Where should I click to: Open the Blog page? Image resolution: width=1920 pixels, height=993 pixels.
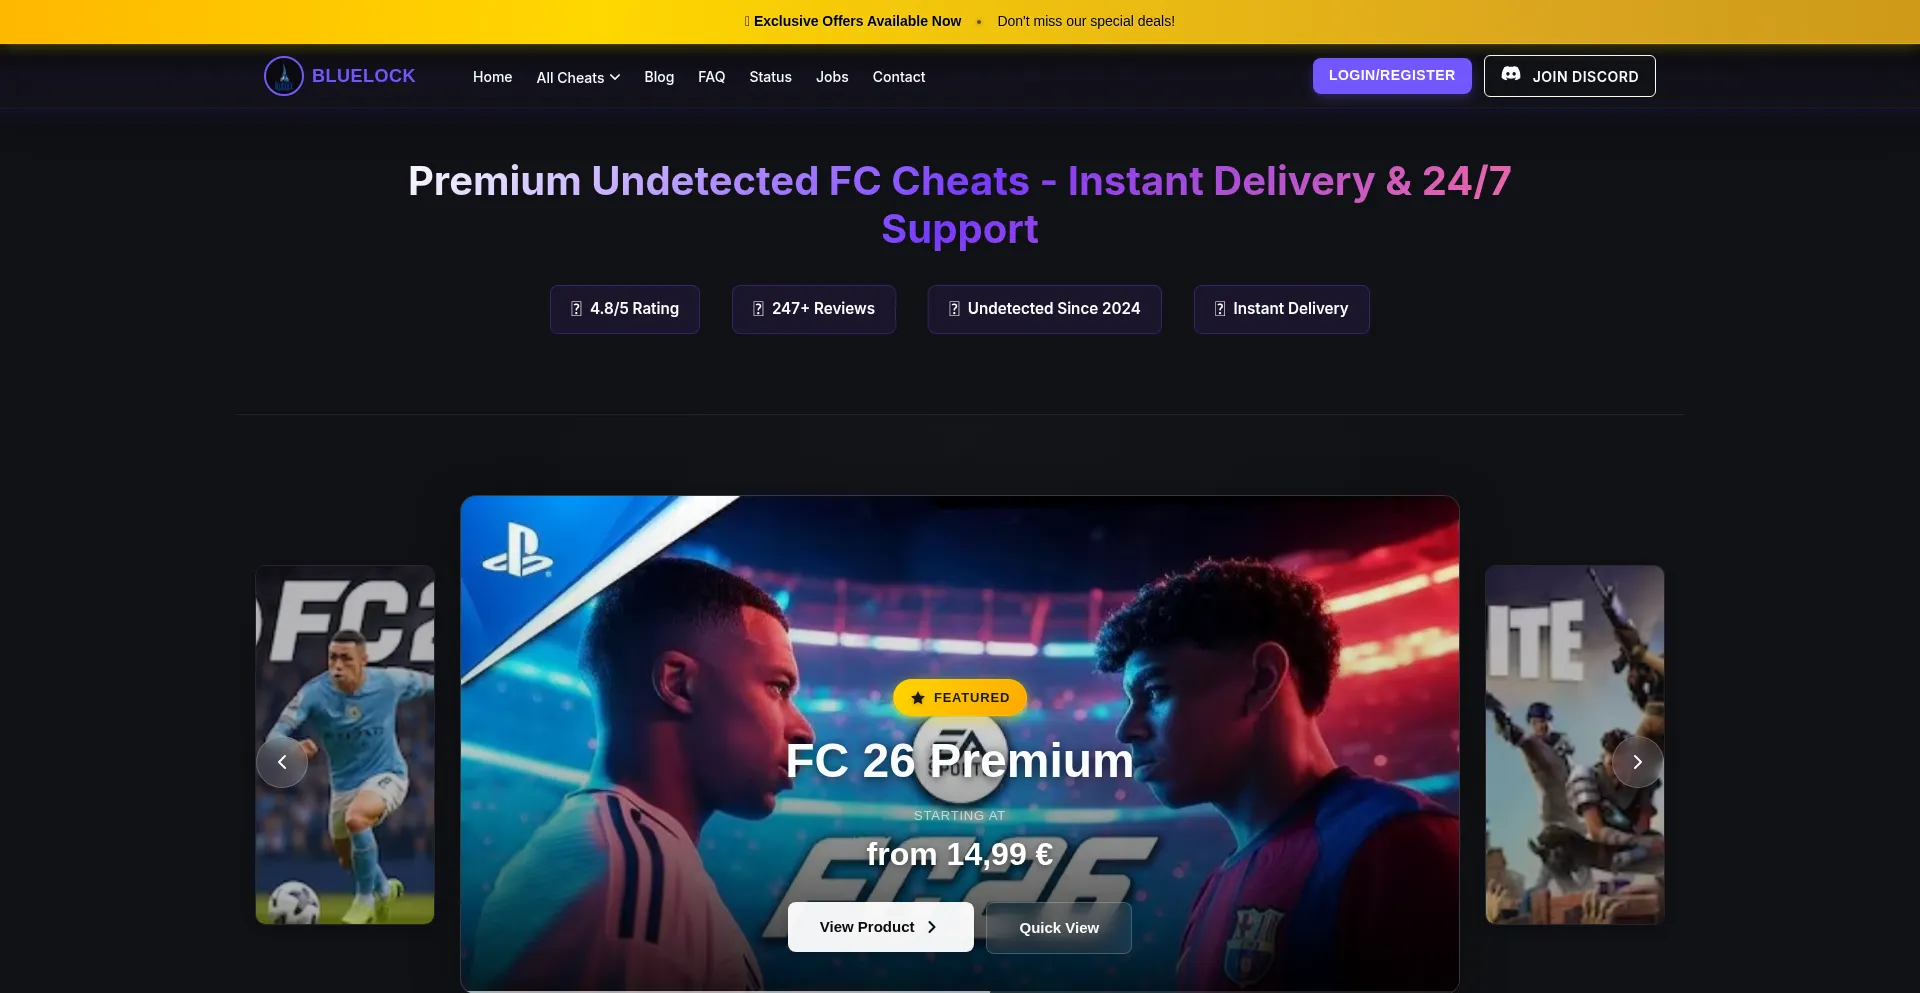[x=659, y=77]
